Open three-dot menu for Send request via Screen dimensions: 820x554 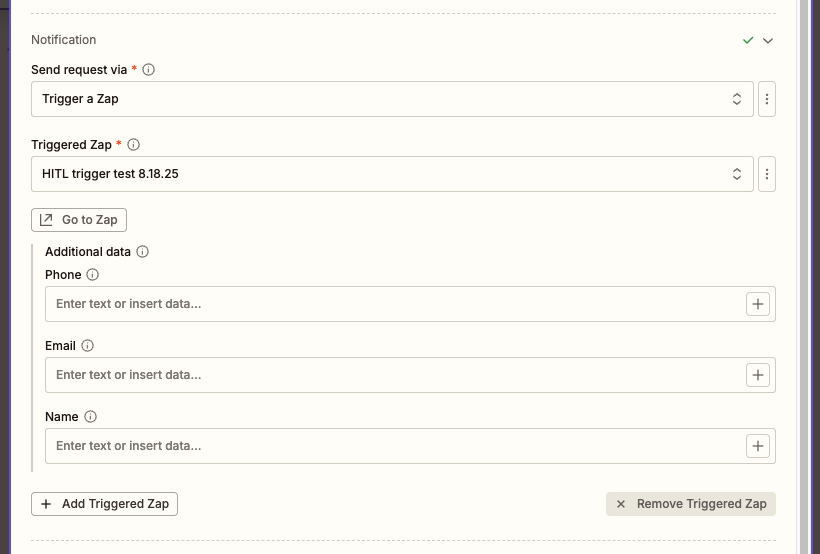[767, 99]
